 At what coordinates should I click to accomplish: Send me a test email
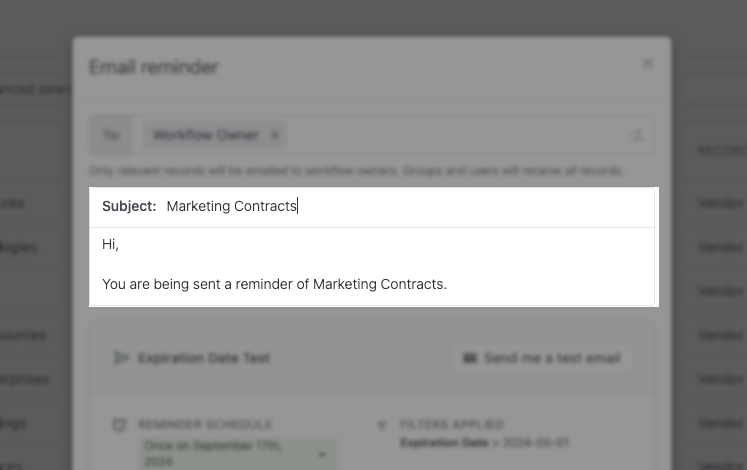pos(542,358)
